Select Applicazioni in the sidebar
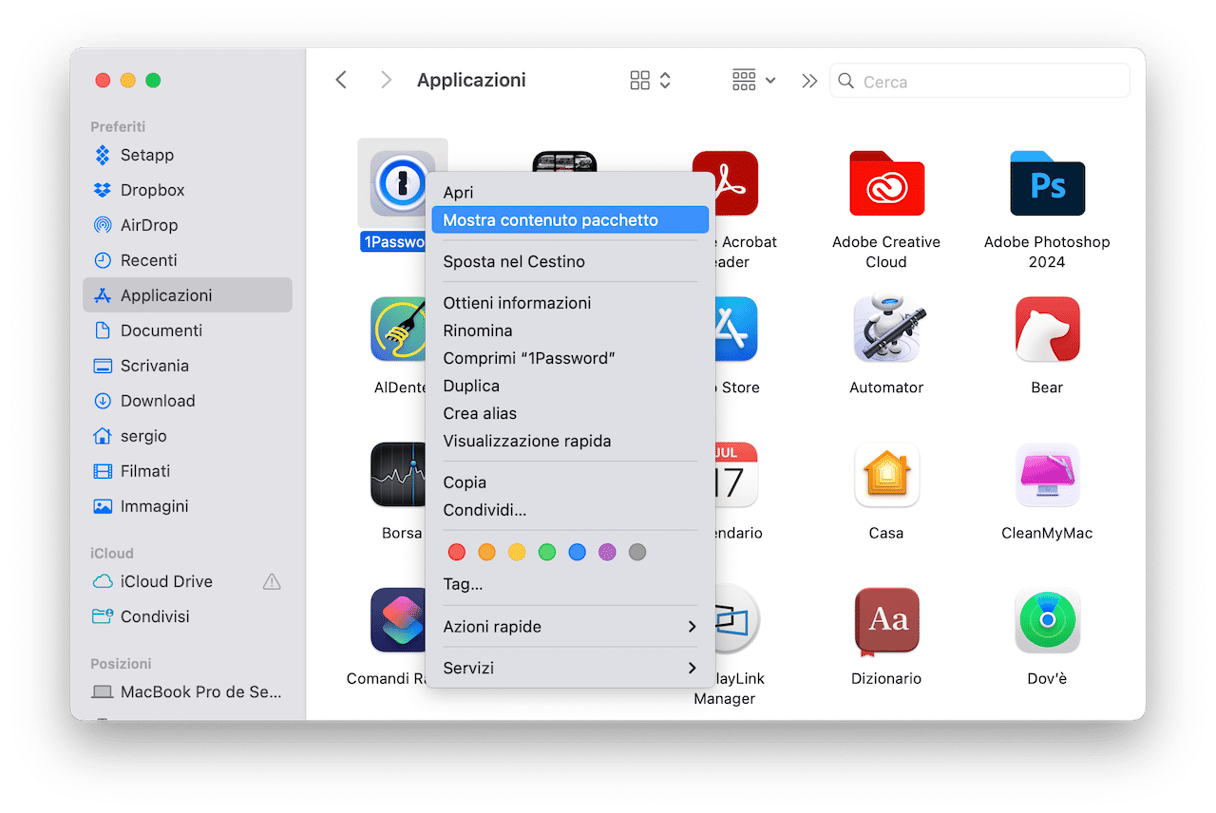This screenshot has height=813, width=1216. point(188,295)
